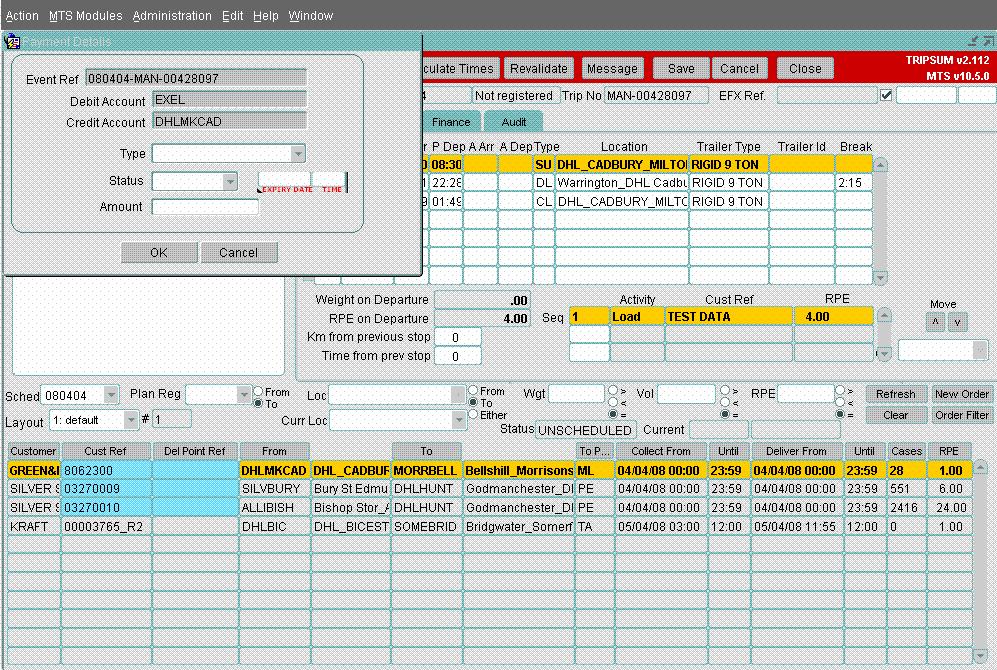Click the activity list scroll-up arrow
This screenshot has height=670, width=997.
(884, 315)
